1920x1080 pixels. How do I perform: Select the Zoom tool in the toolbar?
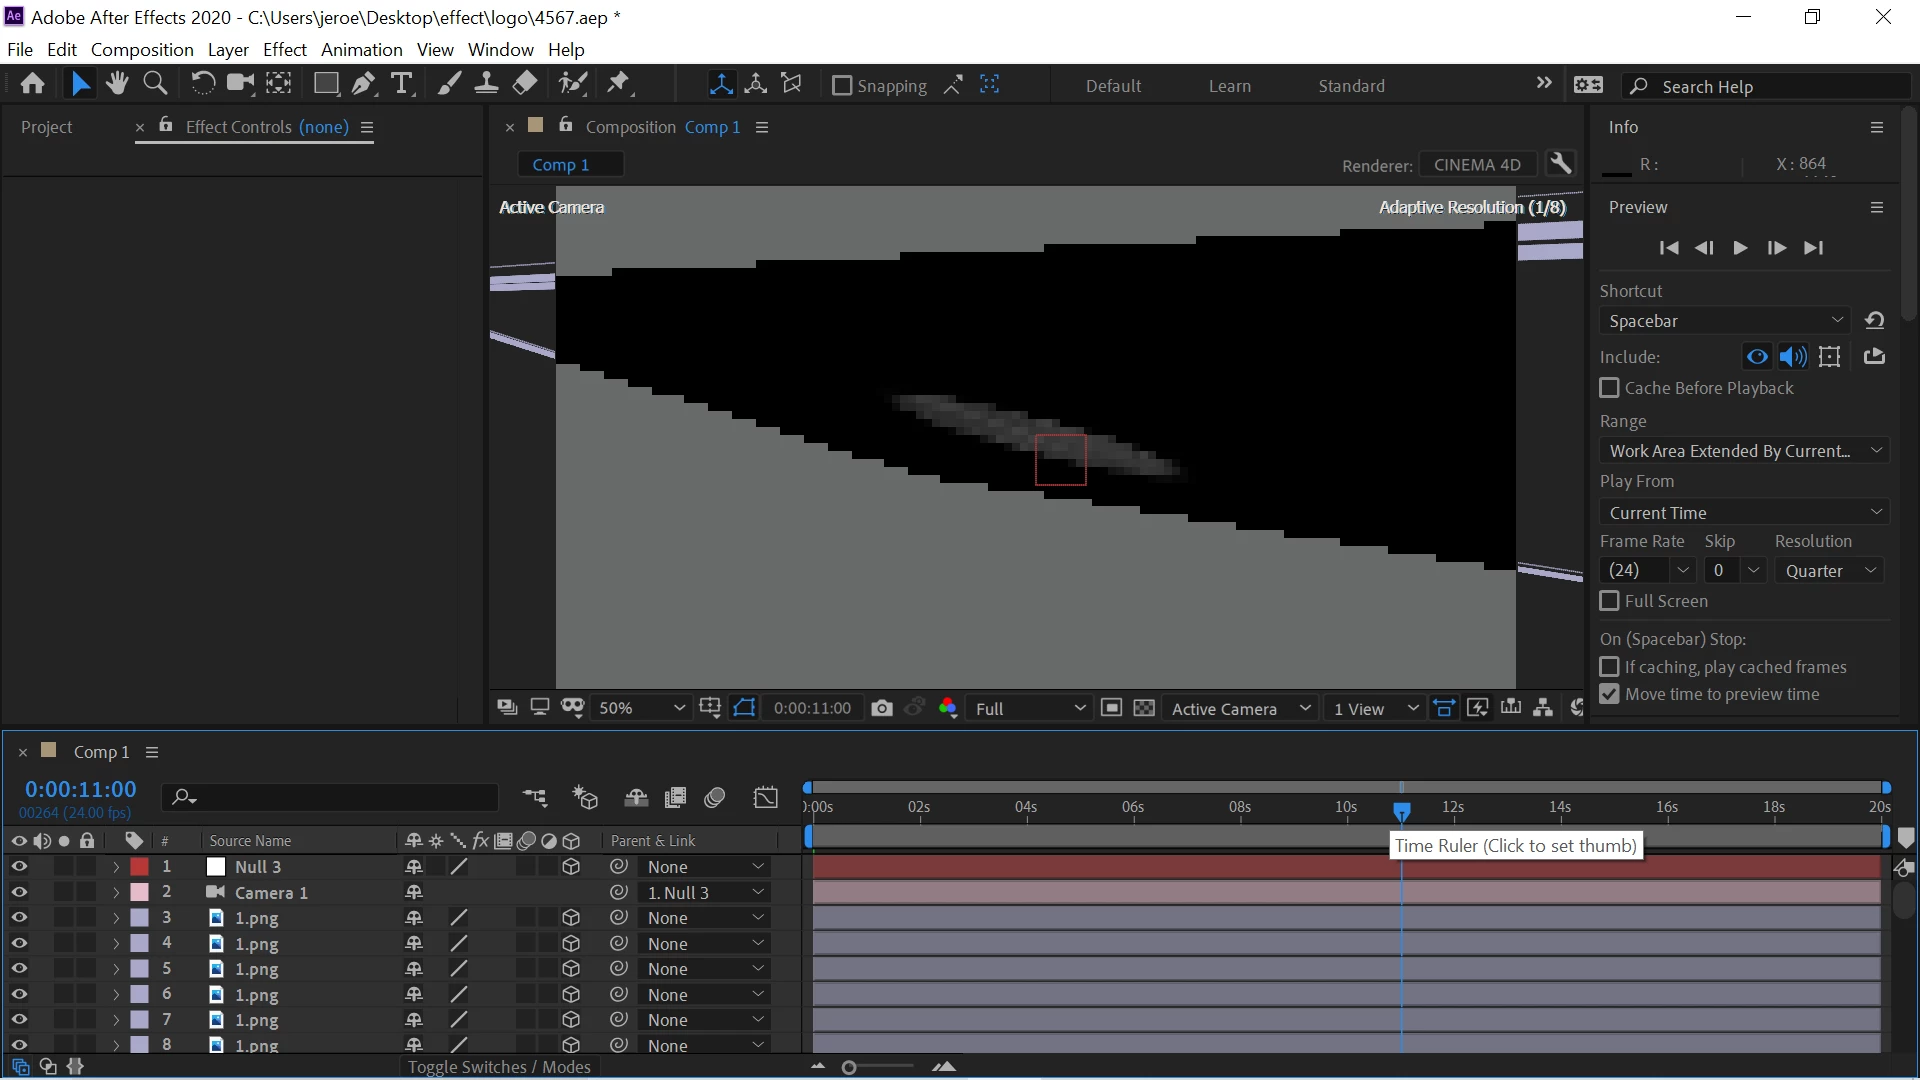(x=155, y=84)
